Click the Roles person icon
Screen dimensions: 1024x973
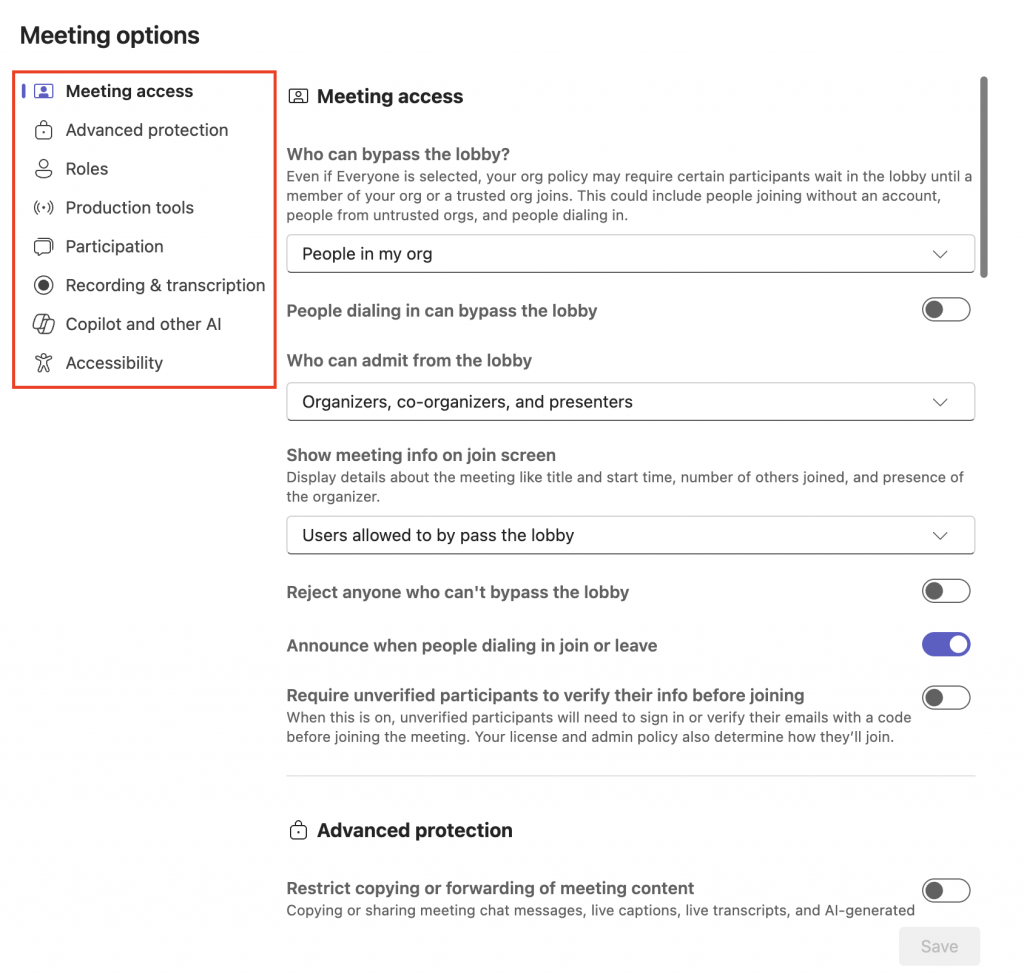point(43,169)
